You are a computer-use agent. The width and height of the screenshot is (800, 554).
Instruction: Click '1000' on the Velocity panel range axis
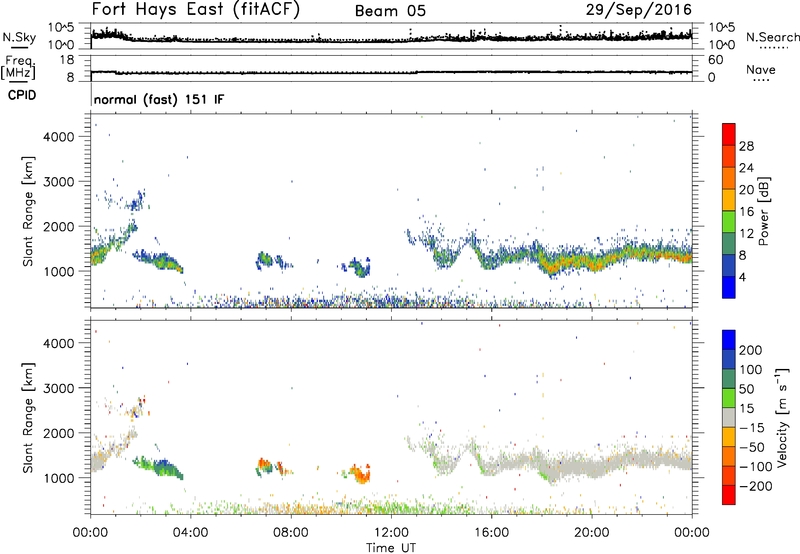[x=58, y=478]
